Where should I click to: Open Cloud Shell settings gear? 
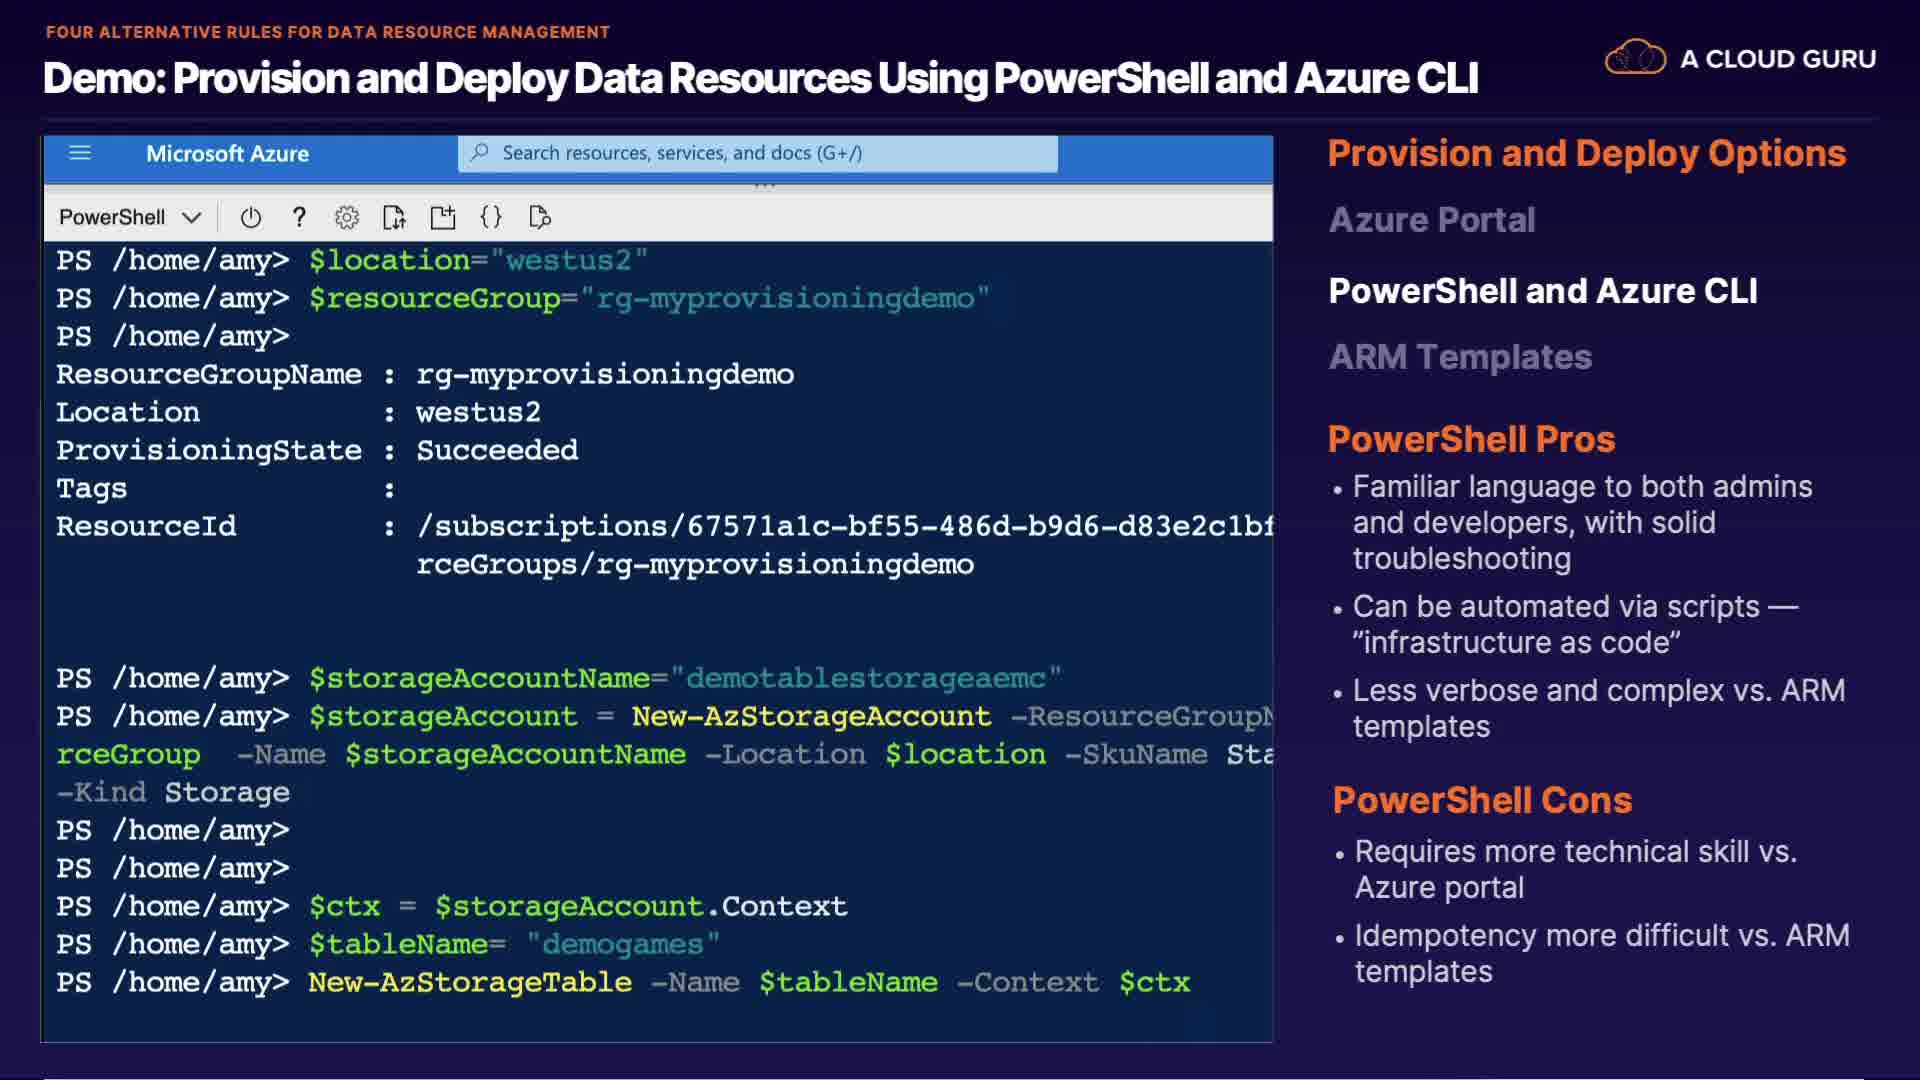[346, 217]
